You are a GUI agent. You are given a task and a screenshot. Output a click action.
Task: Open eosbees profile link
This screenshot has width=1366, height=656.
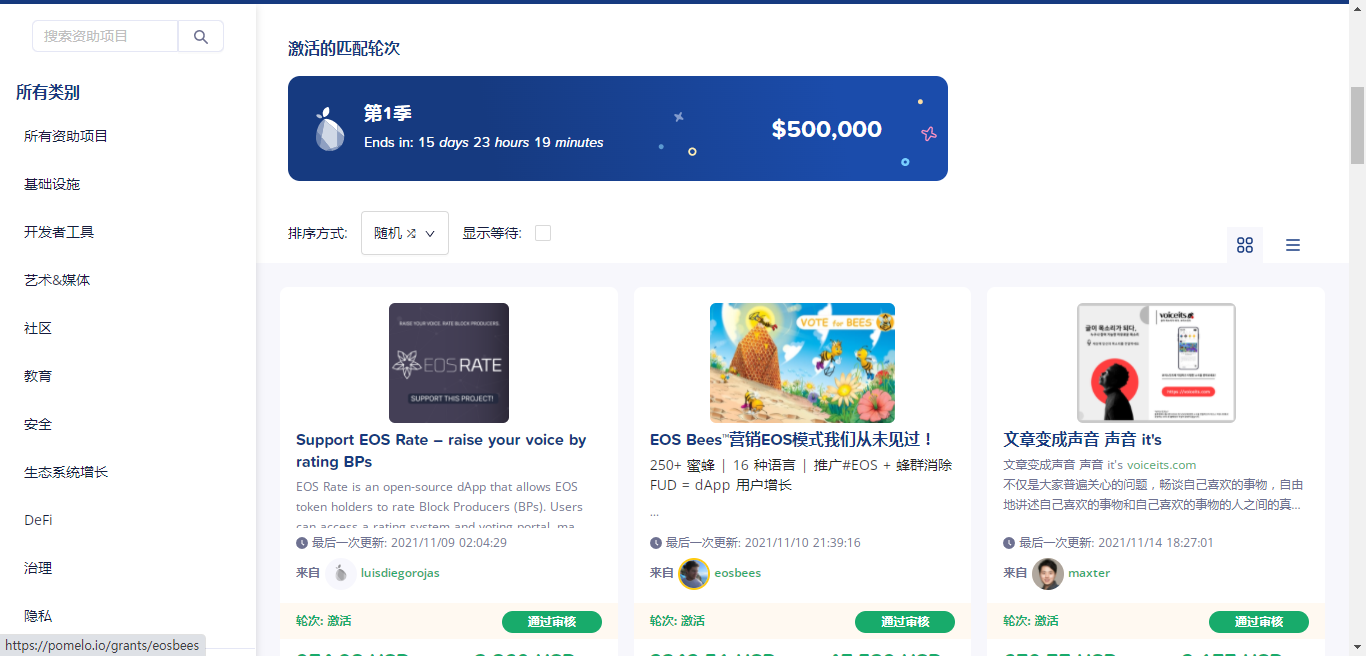(737, 573)
